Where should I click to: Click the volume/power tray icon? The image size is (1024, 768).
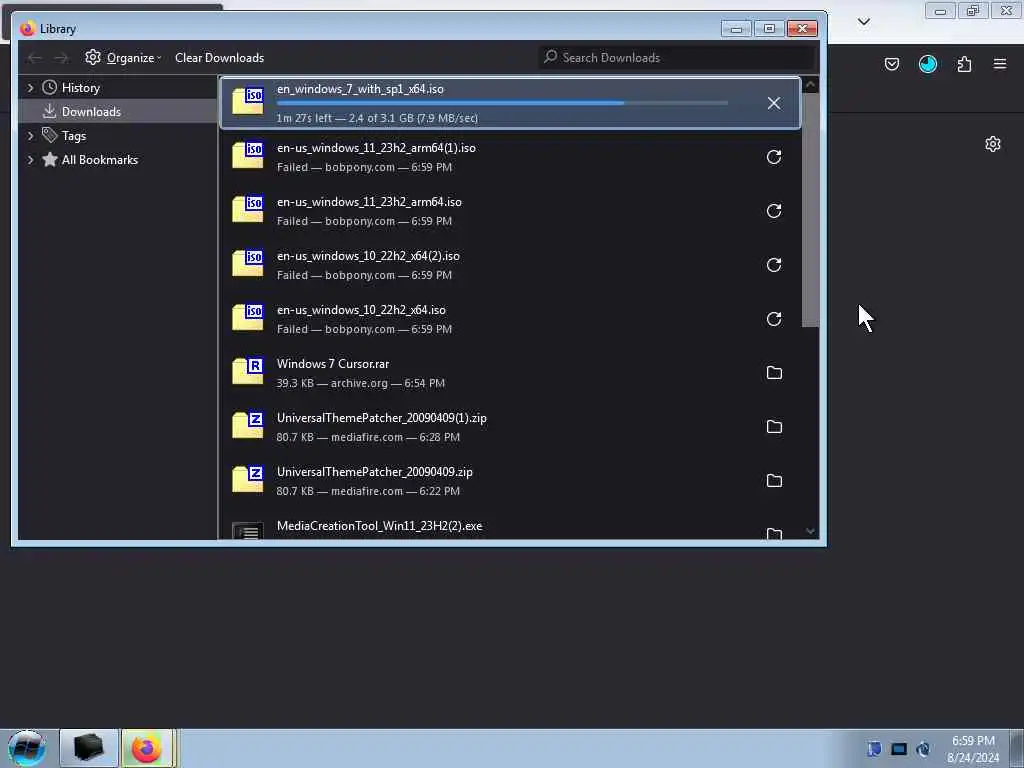(923, 749)
